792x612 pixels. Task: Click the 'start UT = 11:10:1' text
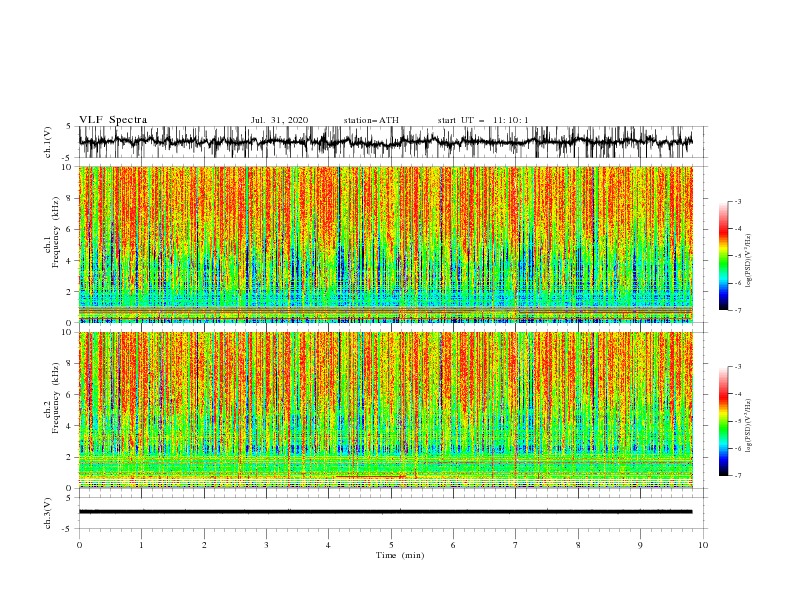[483, 120]
